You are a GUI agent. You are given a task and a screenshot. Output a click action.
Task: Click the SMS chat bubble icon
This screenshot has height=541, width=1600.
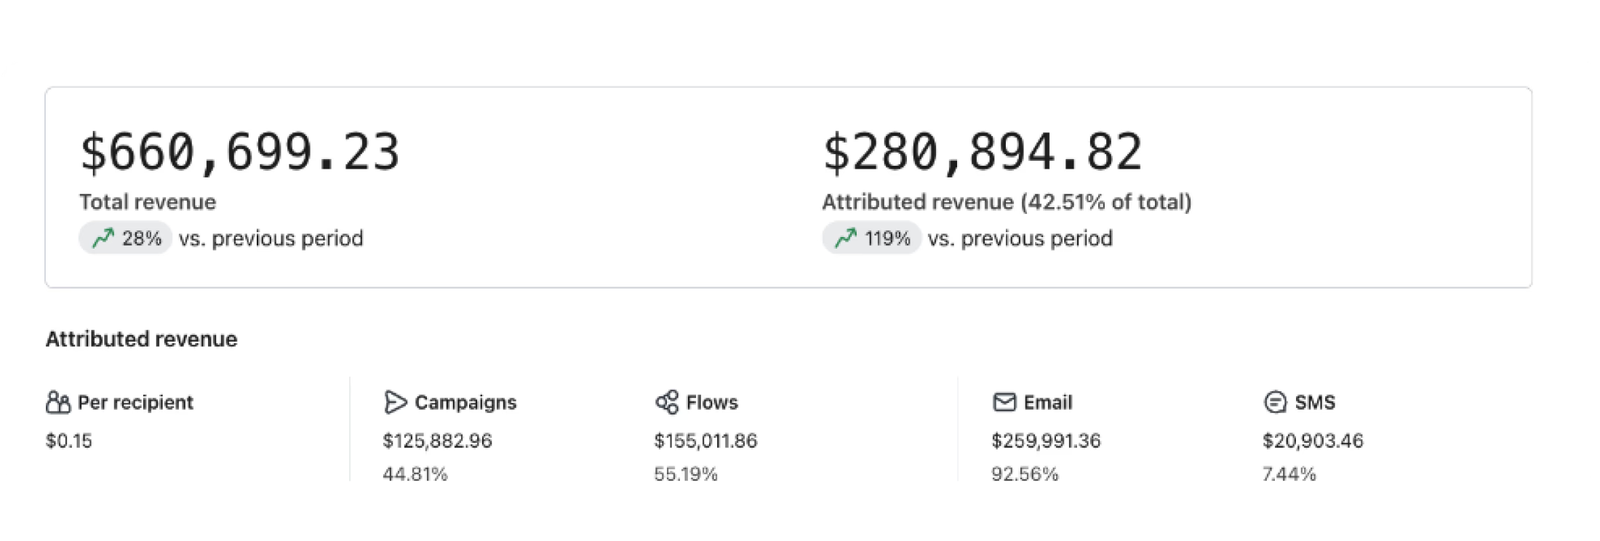pos(1275,402)
